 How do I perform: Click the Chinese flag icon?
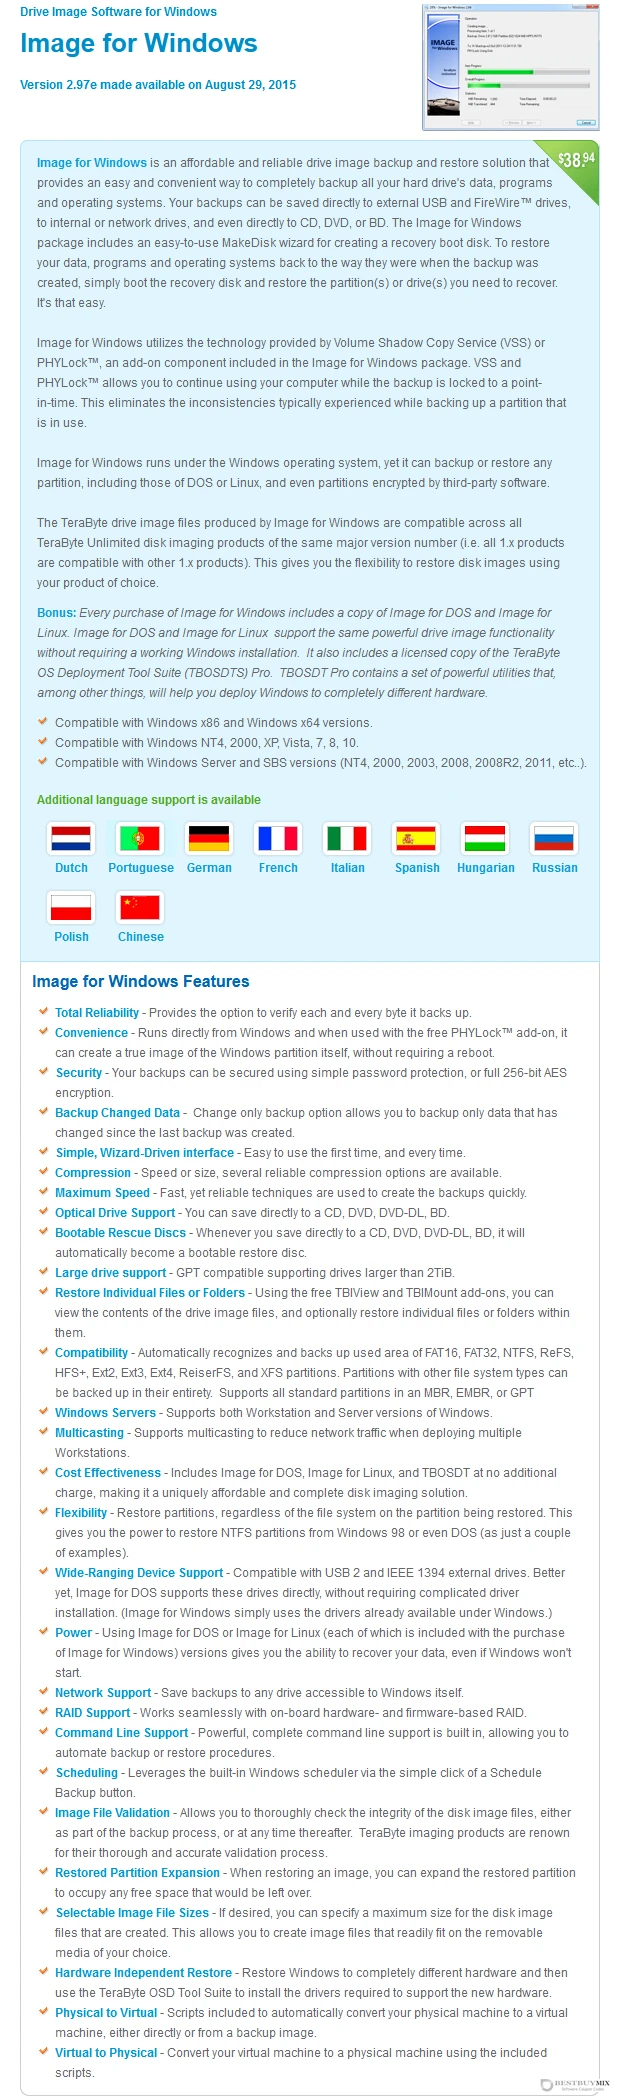pos(140,907)
